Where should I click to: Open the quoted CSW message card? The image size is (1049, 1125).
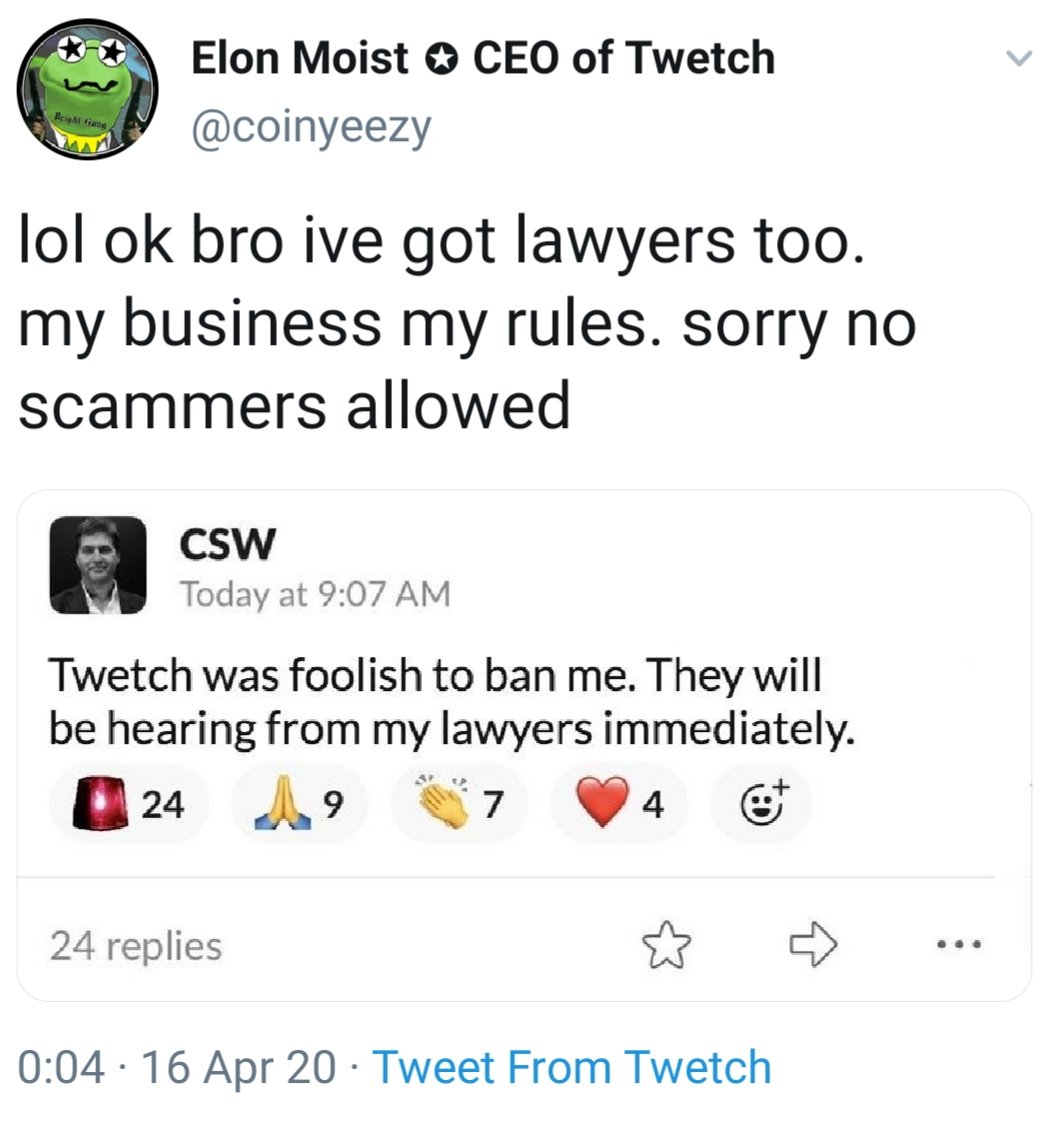524,745
